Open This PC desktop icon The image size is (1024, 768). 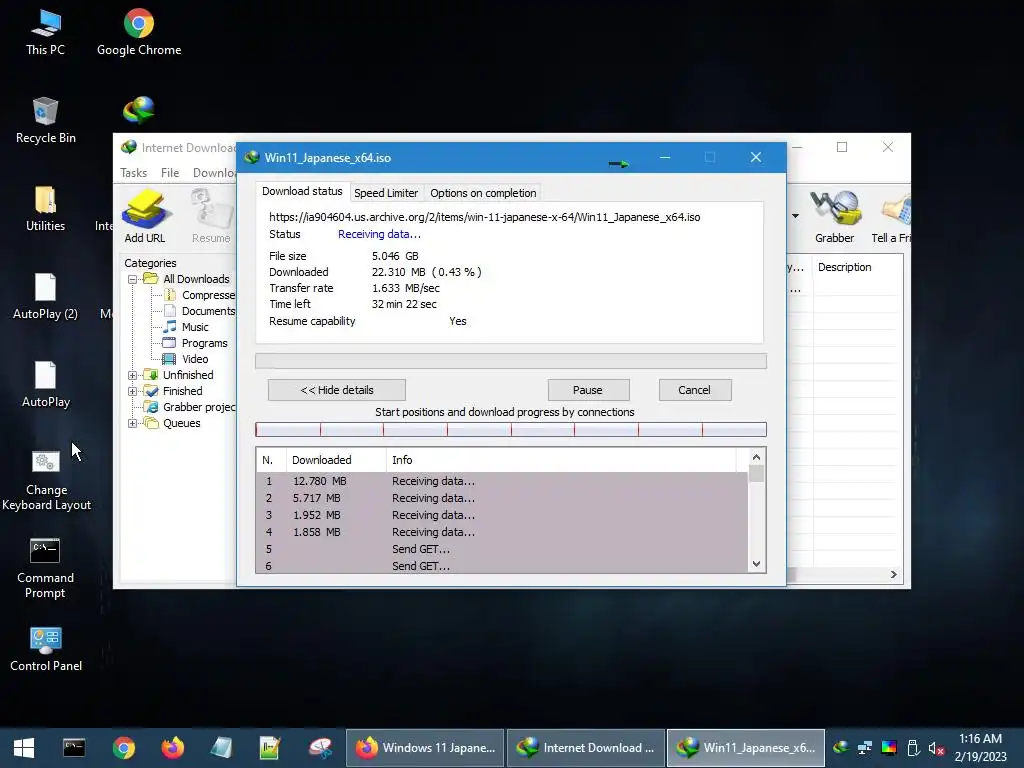tap(45, 33)
